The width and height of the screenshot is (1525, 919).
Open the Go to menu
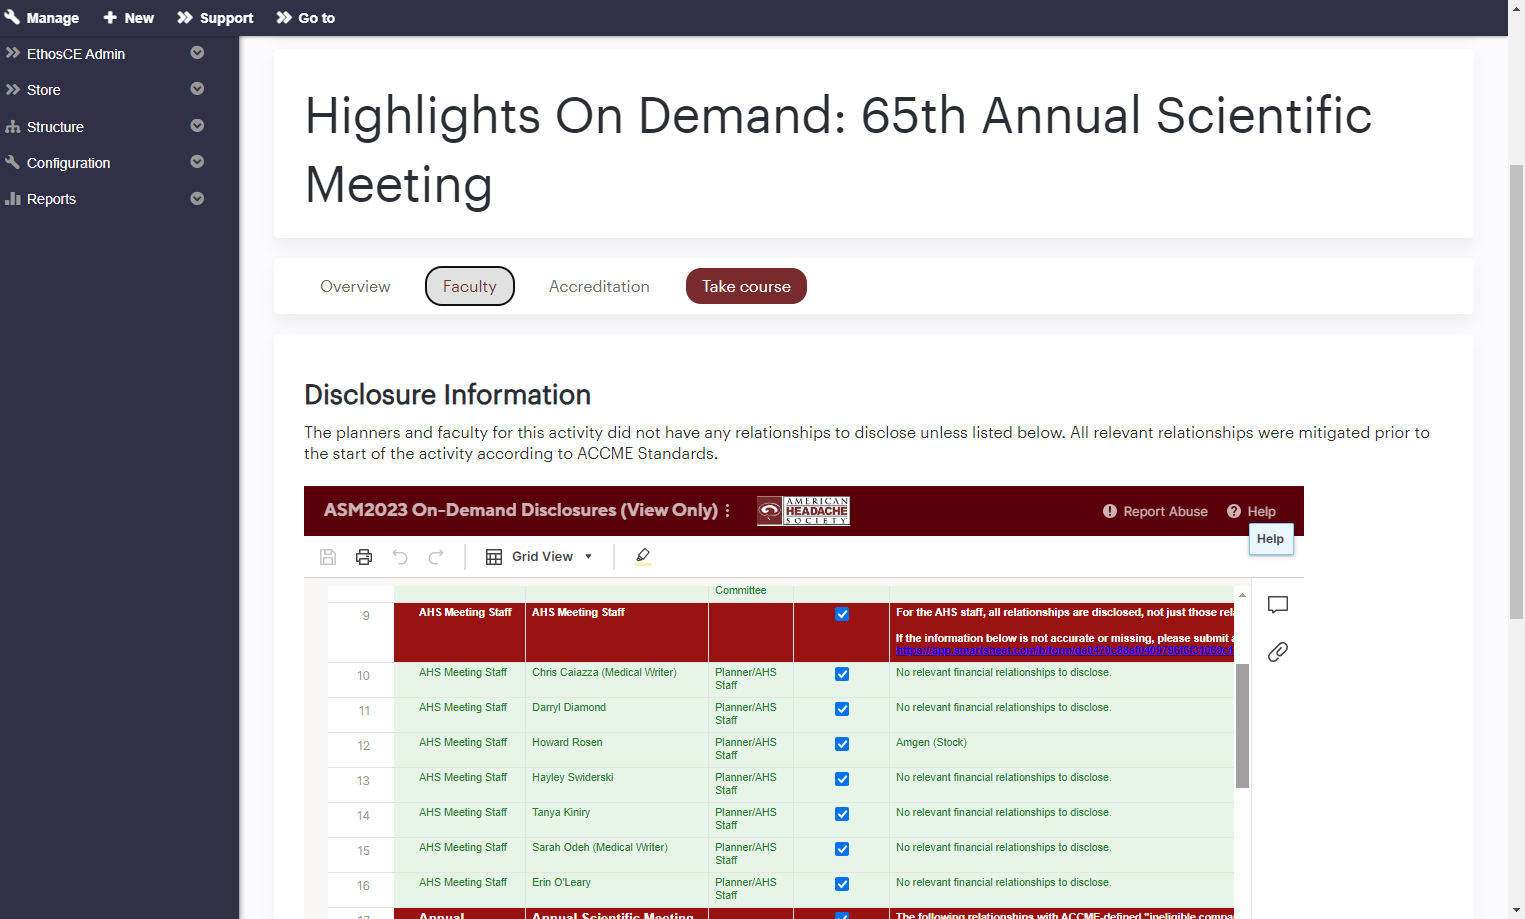(x=305, y=18)
